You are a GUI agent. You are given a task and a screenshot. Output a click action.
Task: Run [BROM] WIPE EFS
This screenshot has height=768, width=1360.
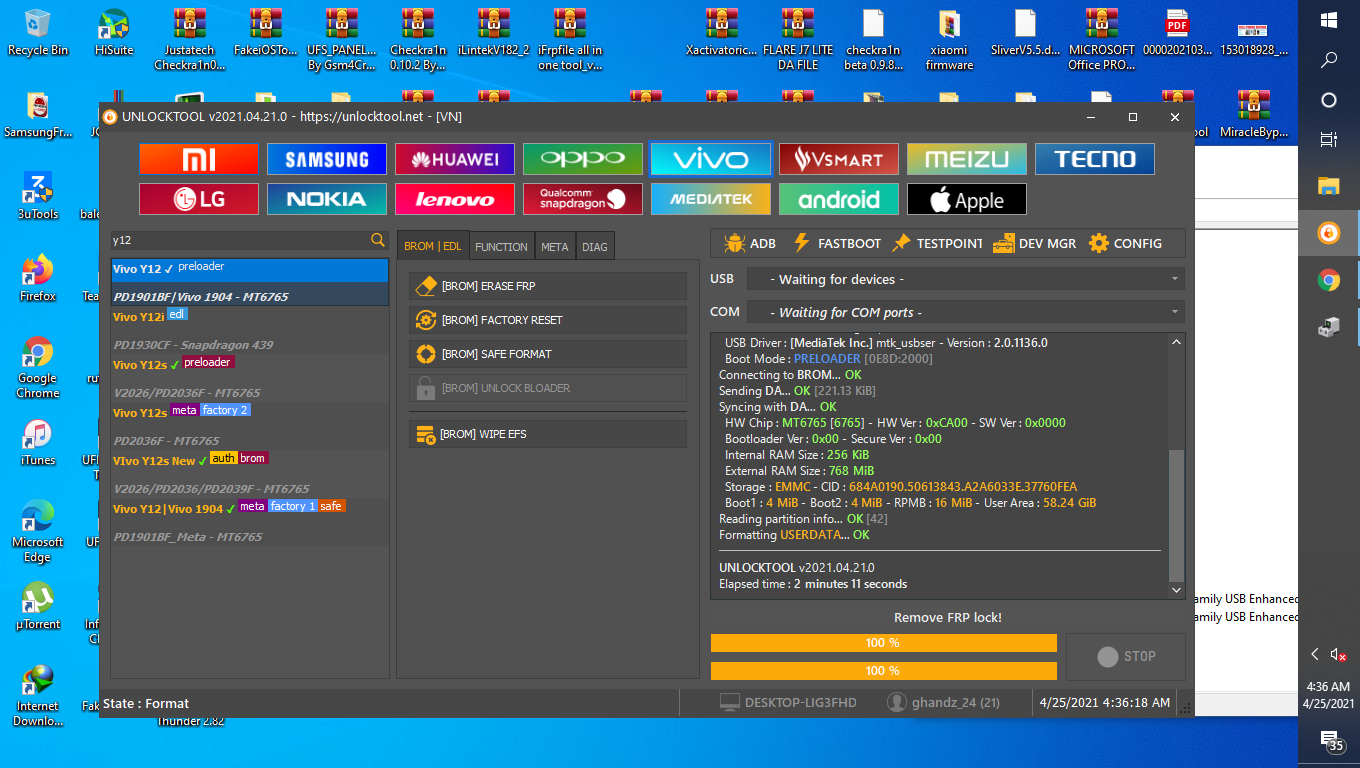pyautogui.click(x=548, y=434)
